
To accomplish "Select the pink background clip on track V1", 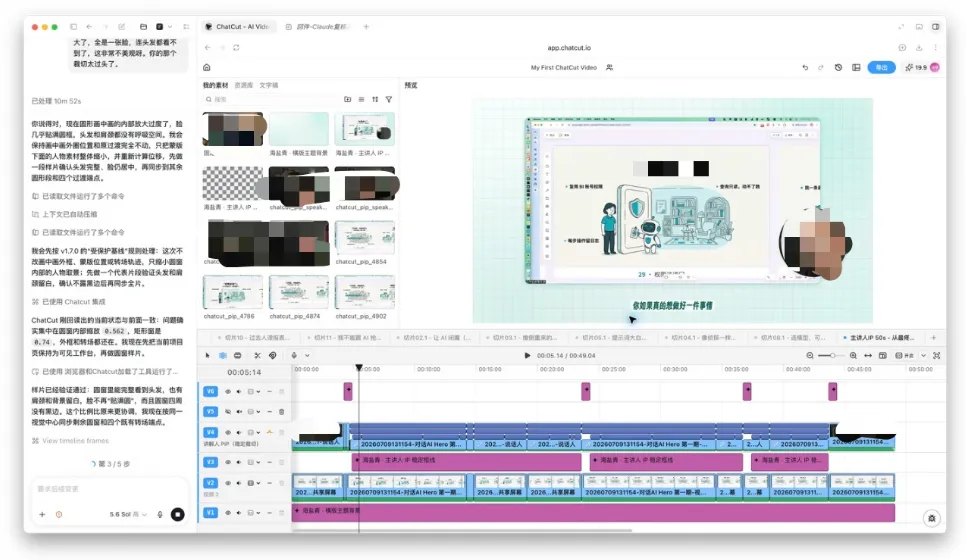I will click(x=593, y=513).
